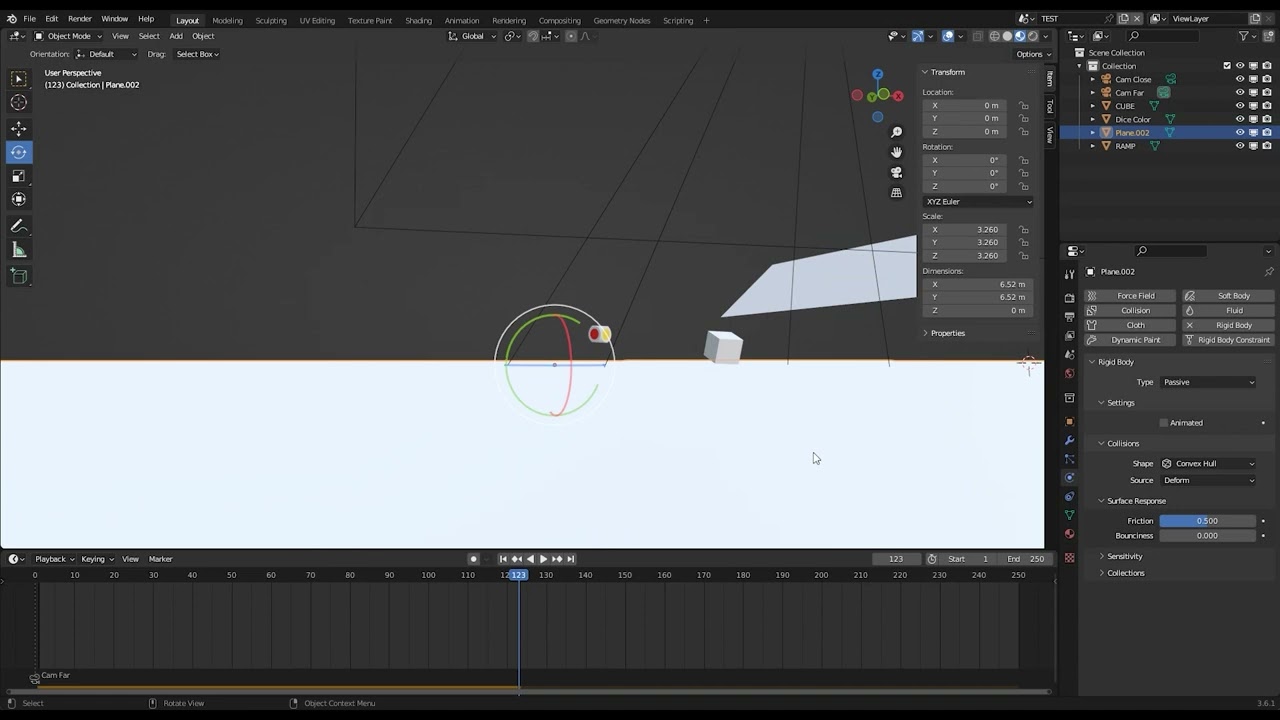The height and width of the screenshot is (720, 1280).
Task: Toggle Collection exclude checkbox in outliner
Action: [x=1227, y=66]
